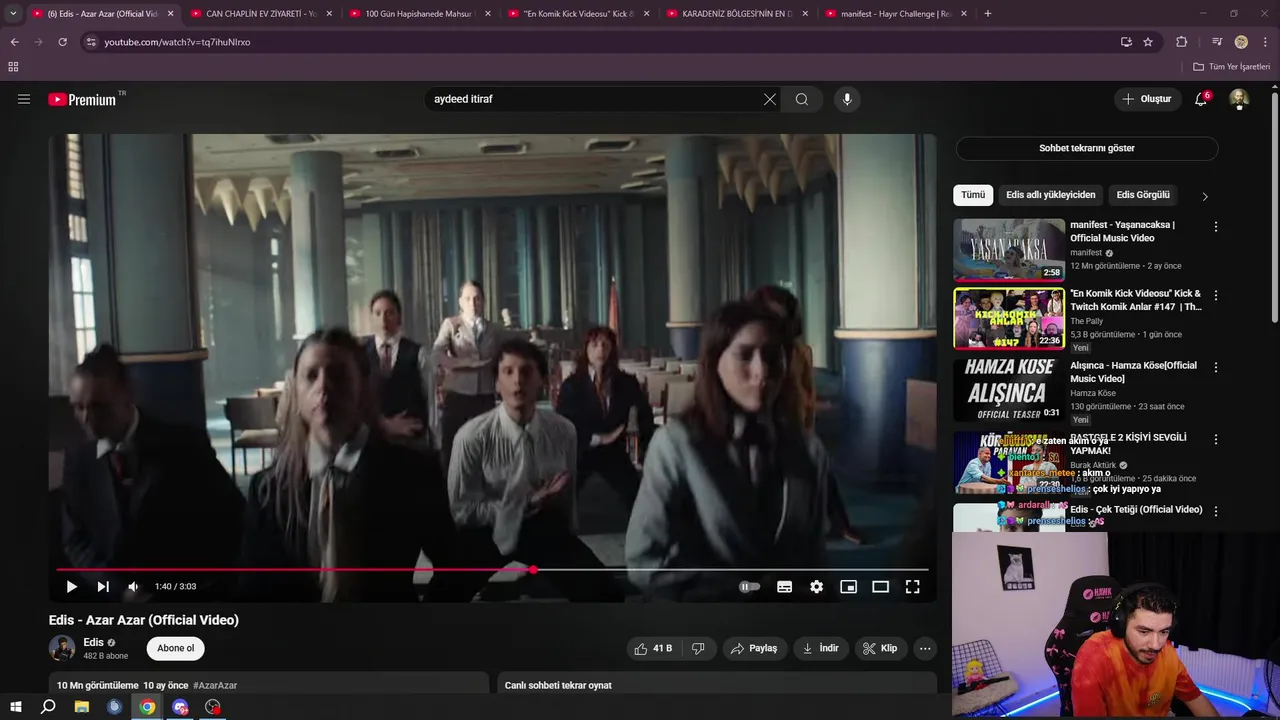Open the YouTube guide hamburger menu
The height and width of the screenshot is (720, 1280).
coord(24,99)
